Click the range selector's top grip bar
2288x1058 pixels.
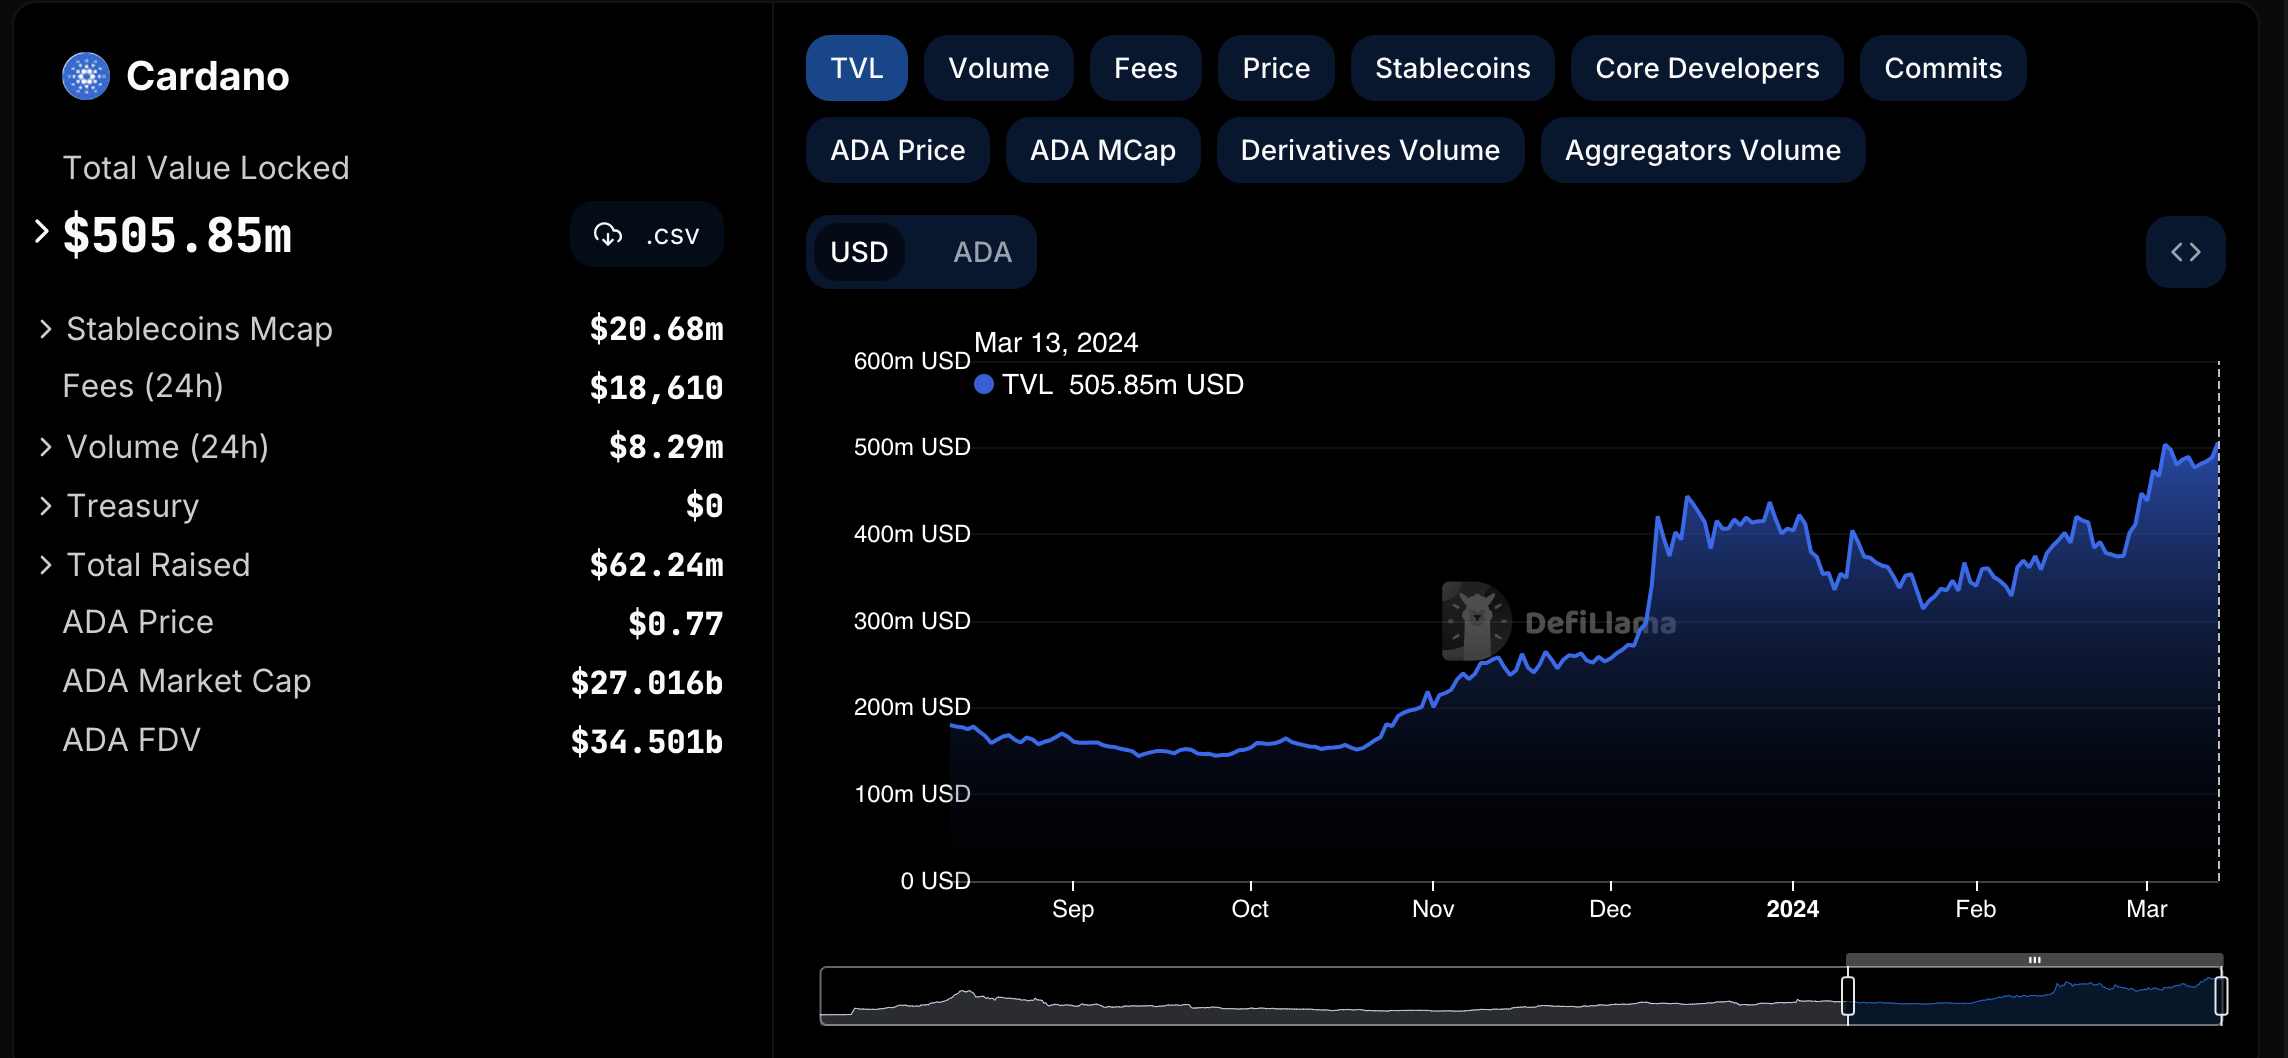coord(2034,960)
